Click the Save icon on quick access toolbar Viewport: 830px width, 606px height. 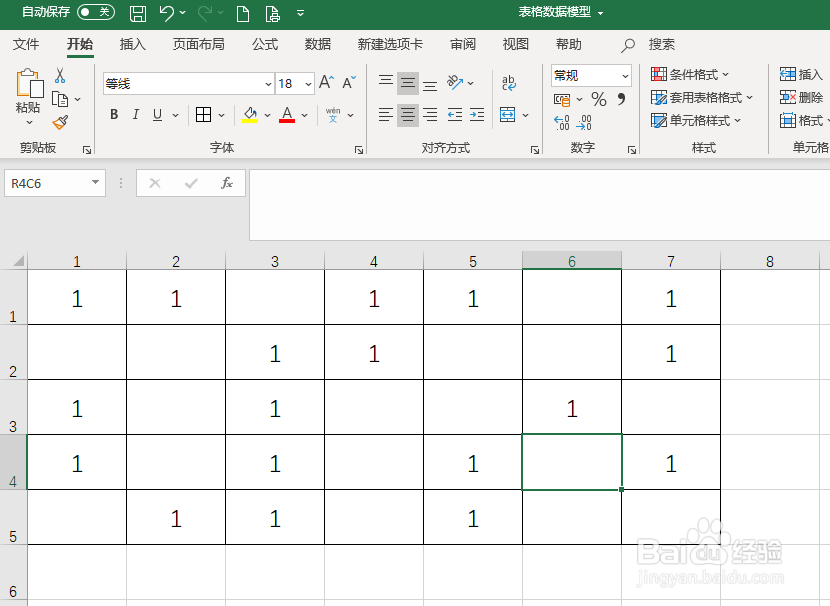tap(137, 14)
